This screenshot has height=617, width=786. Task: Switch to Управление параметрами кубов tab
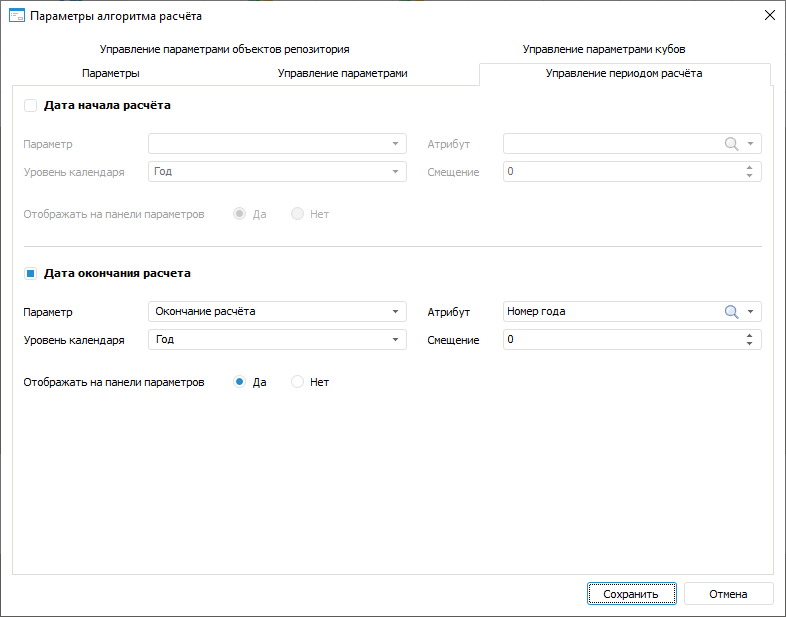pyautogui.click(x=603, y=49)
